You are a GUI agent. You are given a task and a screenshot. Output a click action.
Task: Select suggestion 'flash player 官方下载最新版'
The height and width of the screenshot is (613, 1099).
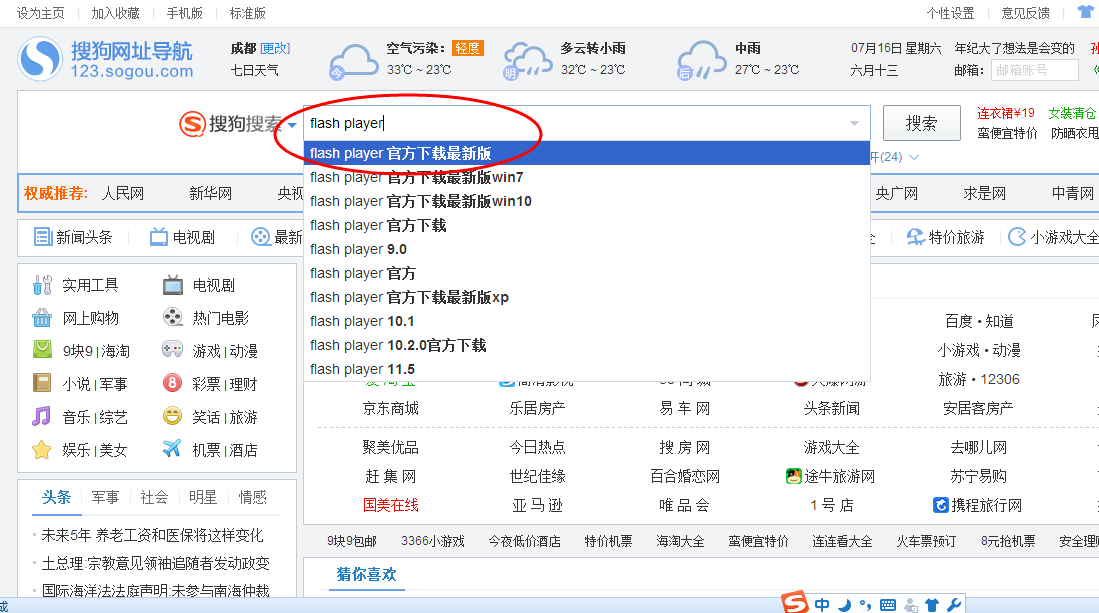coord(587,153)
